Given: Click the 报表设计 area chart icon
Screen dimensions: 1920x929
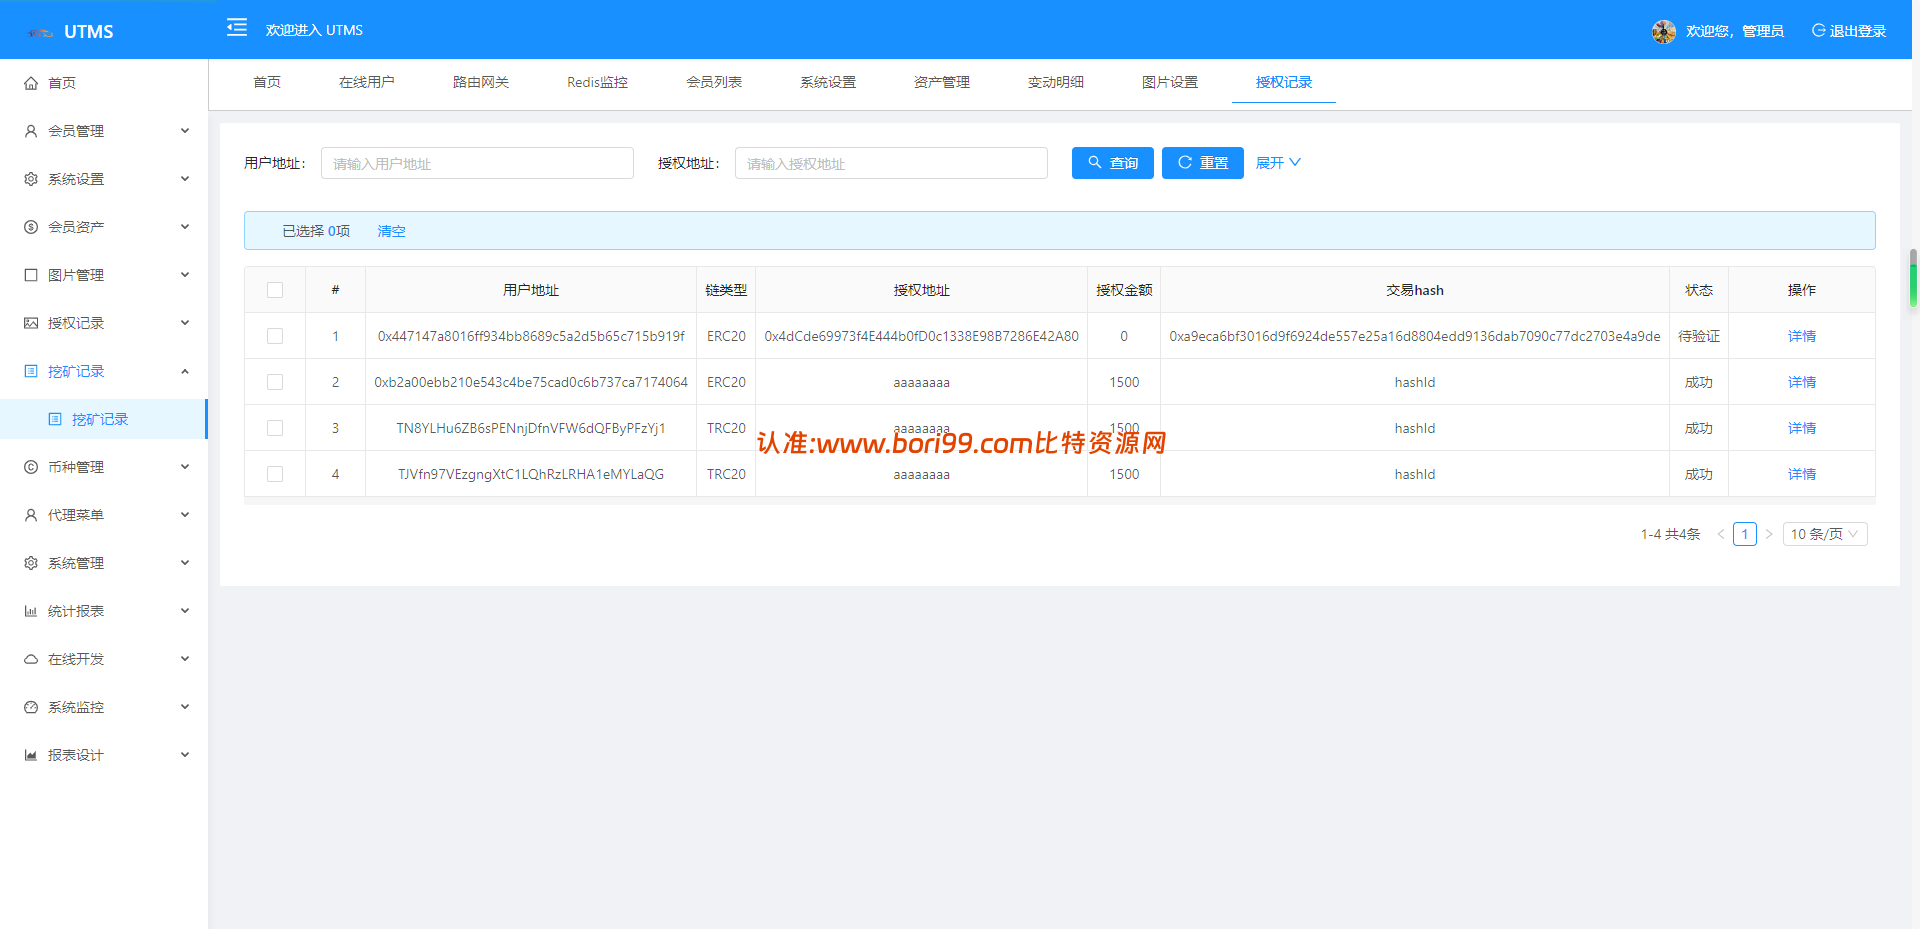Looking at the screenshot, I should click(x=31, y=755).
